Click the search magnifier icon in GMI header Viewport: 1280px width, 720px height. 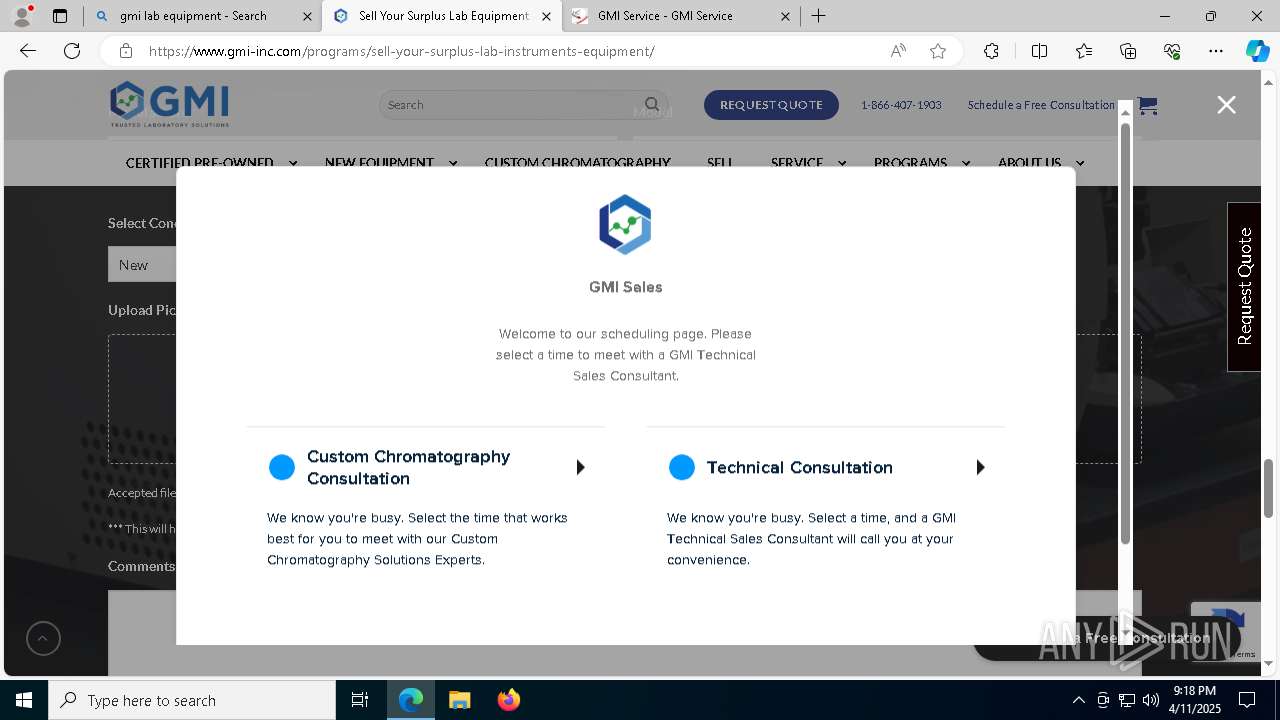coord(652,104)
